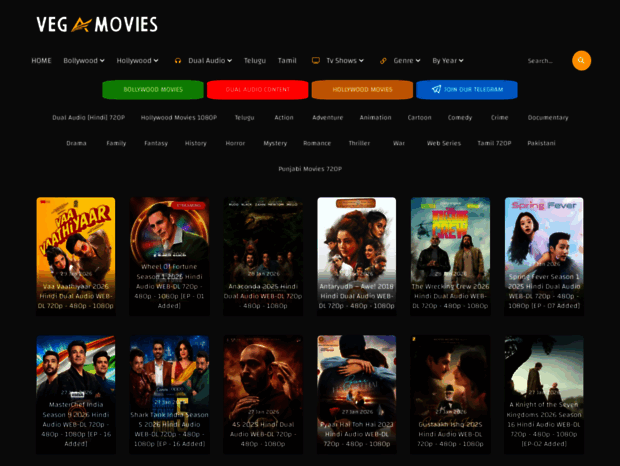The height and width of the screenshot is (466, 620).
Task: Select the Comedy genre link
Action: (x=460, y=117)
